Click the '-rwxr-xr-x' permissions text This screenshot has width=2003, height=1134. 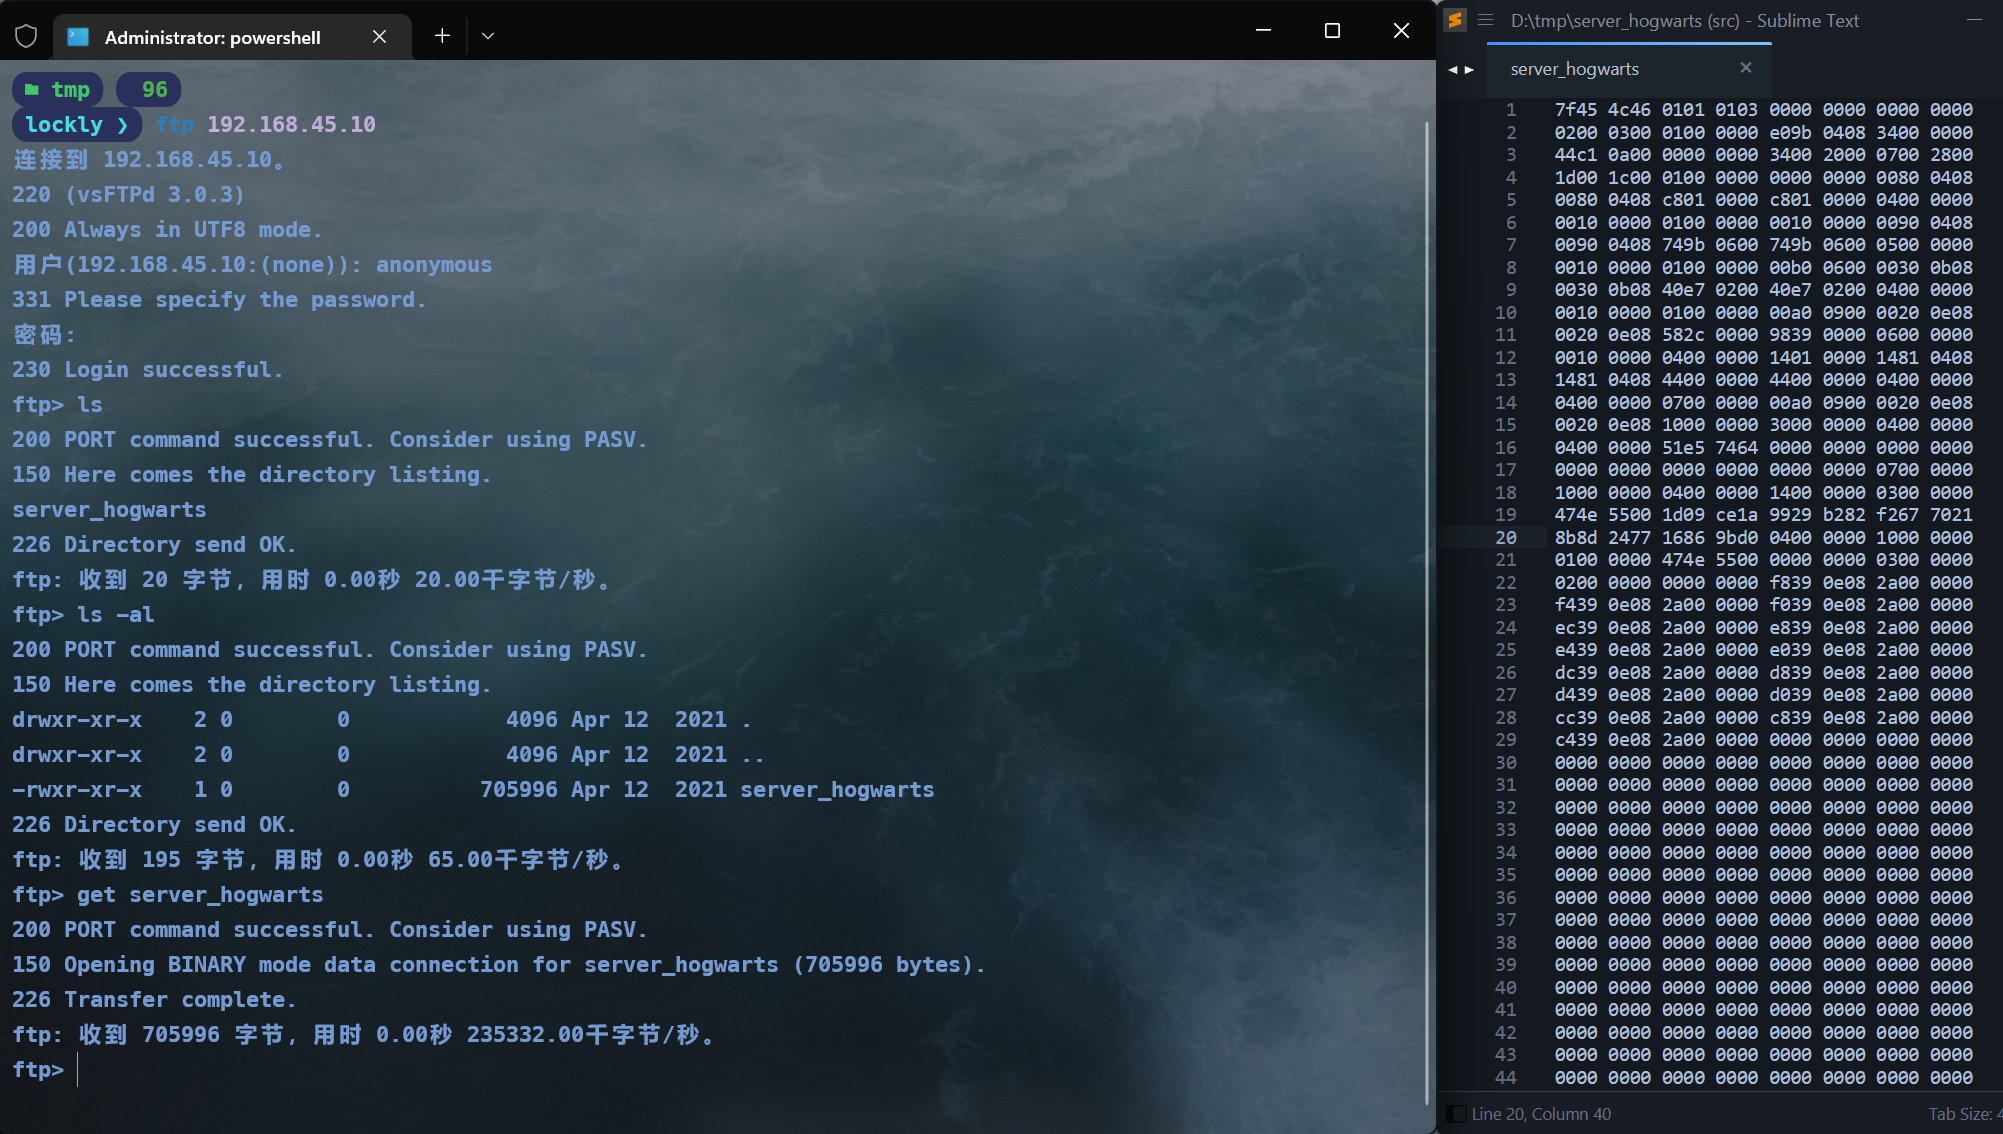(77, 789)
